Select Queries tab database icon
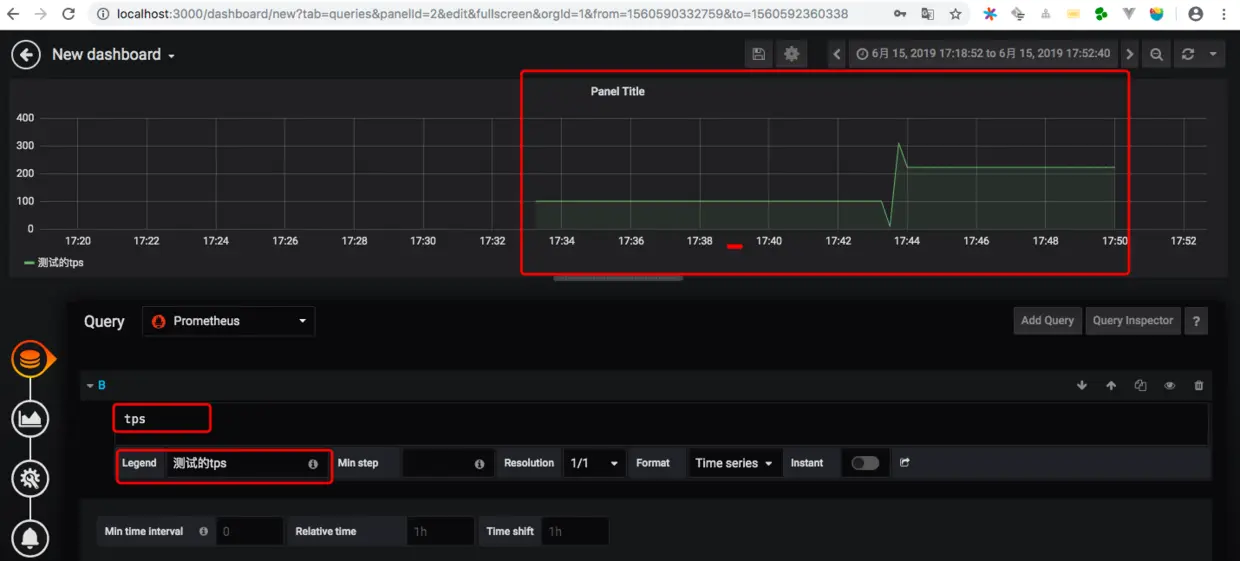Screen dimensions: 1240x561 [x=31, y=359]
